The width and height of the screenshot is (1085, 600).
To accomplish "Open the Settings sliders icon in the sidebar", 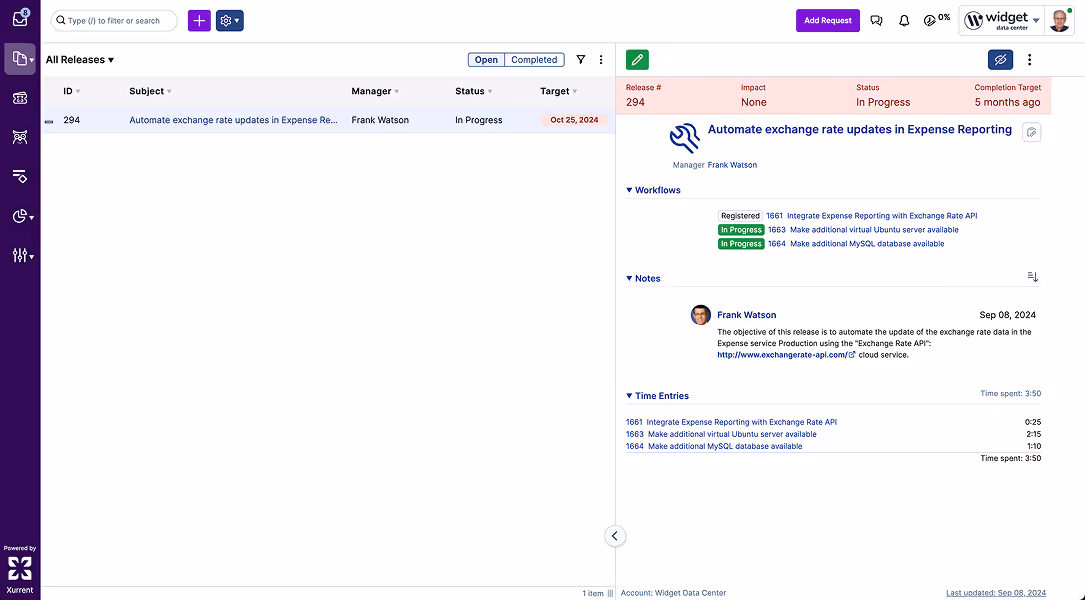I will click(21, 256).
